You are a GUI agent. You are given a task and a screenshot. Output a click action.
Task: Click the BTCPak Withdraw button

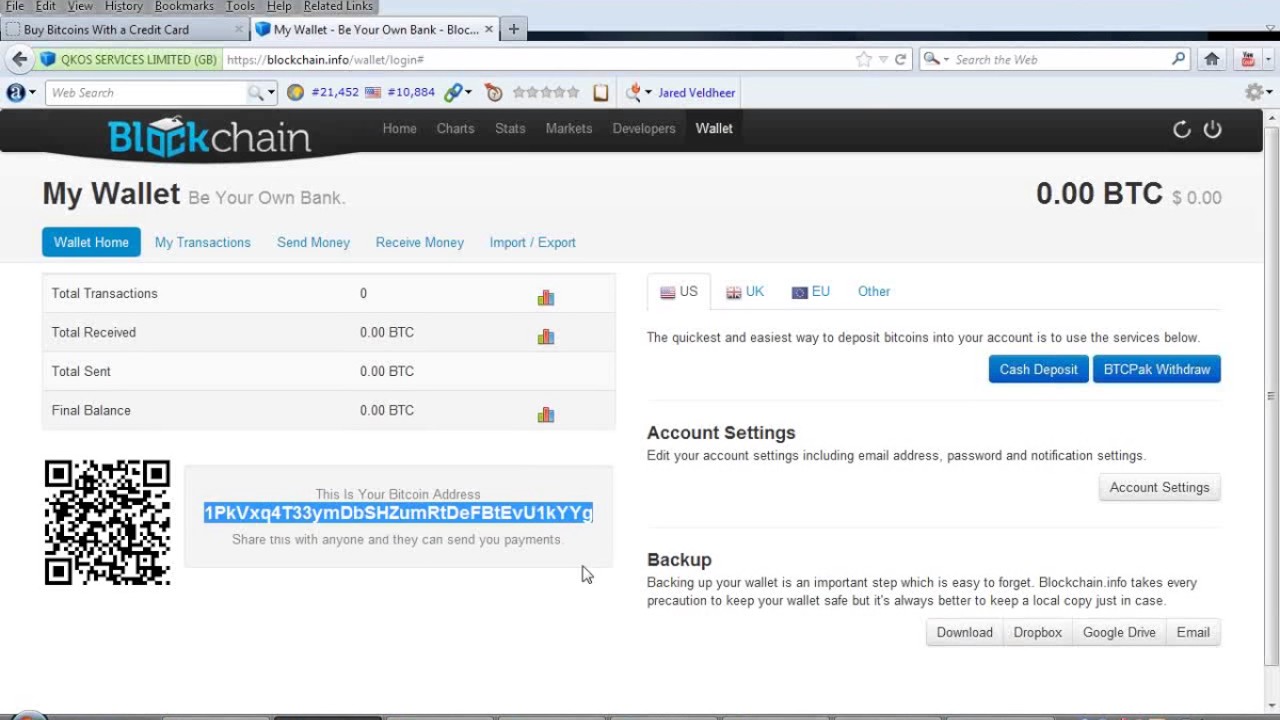[x=1156, y=369]
